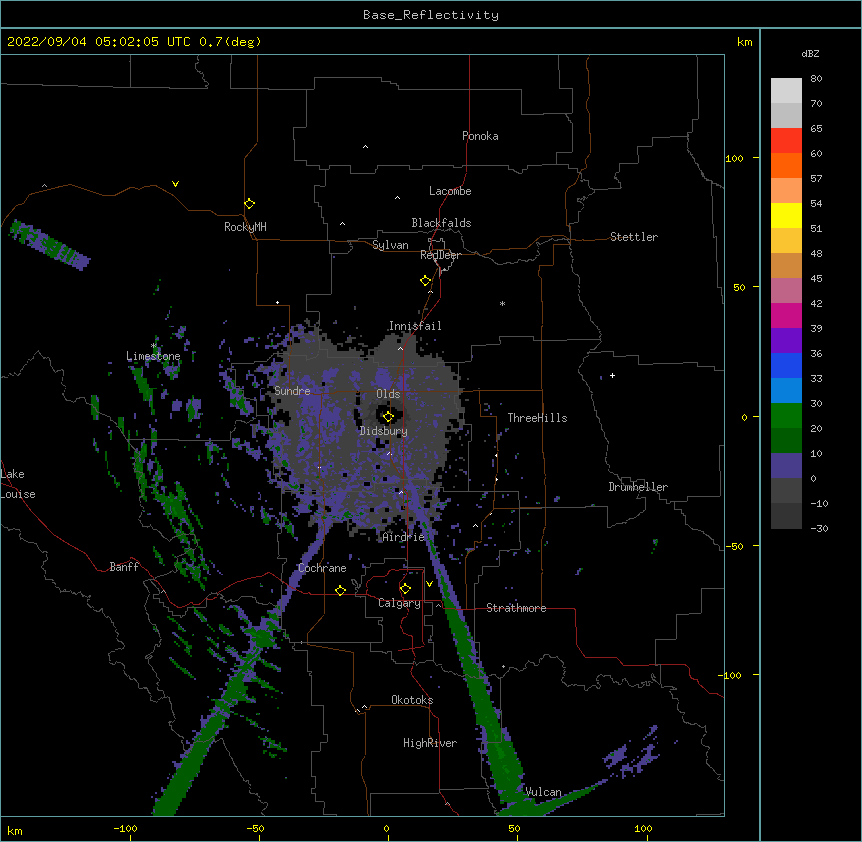Image resolution: width=862 pixels, height=842 pixels.
Task: Click the Banff label
Action: (x=124, y=567)
